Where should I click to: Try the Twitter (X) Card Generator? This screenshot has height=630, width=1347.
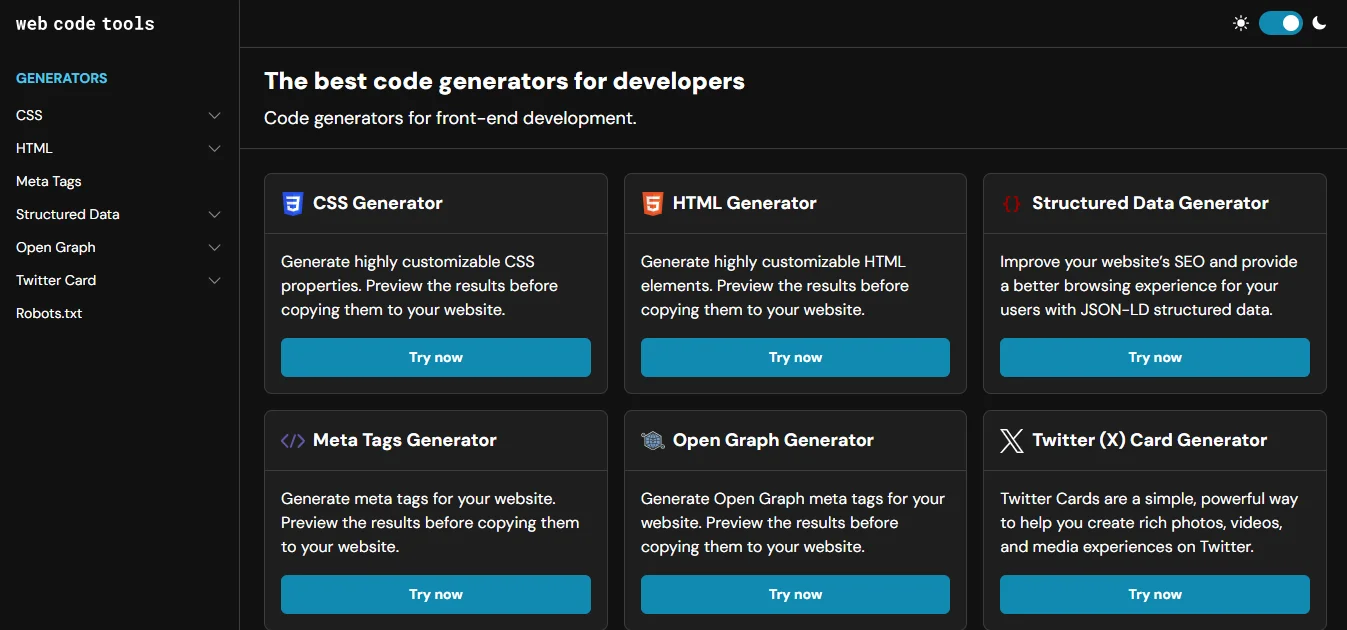1154,594
